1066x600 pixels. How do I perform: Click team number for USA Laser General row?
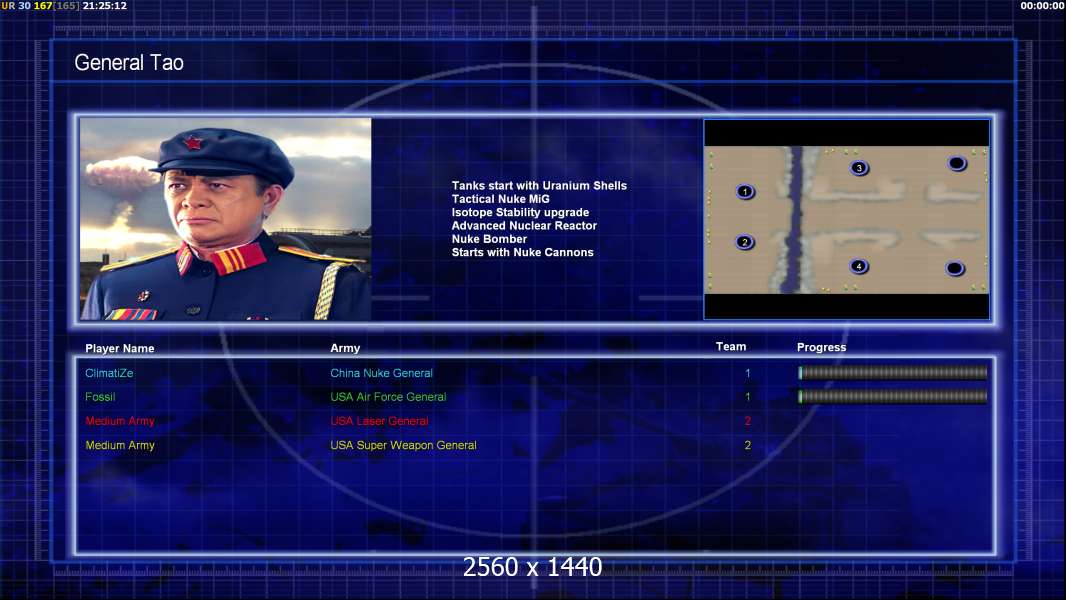coord(747,421)
